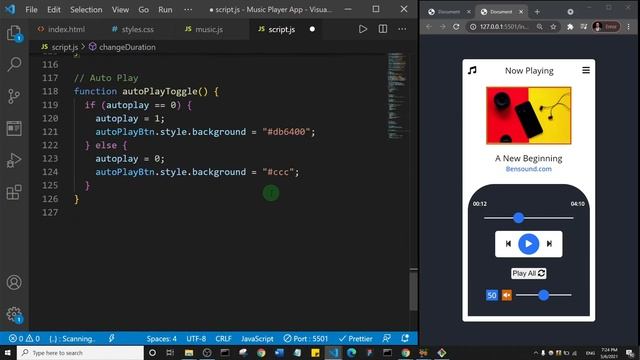The image size is (640, 360).
Task: Change indentation via Spaces: 4
Action: (162, 338)
